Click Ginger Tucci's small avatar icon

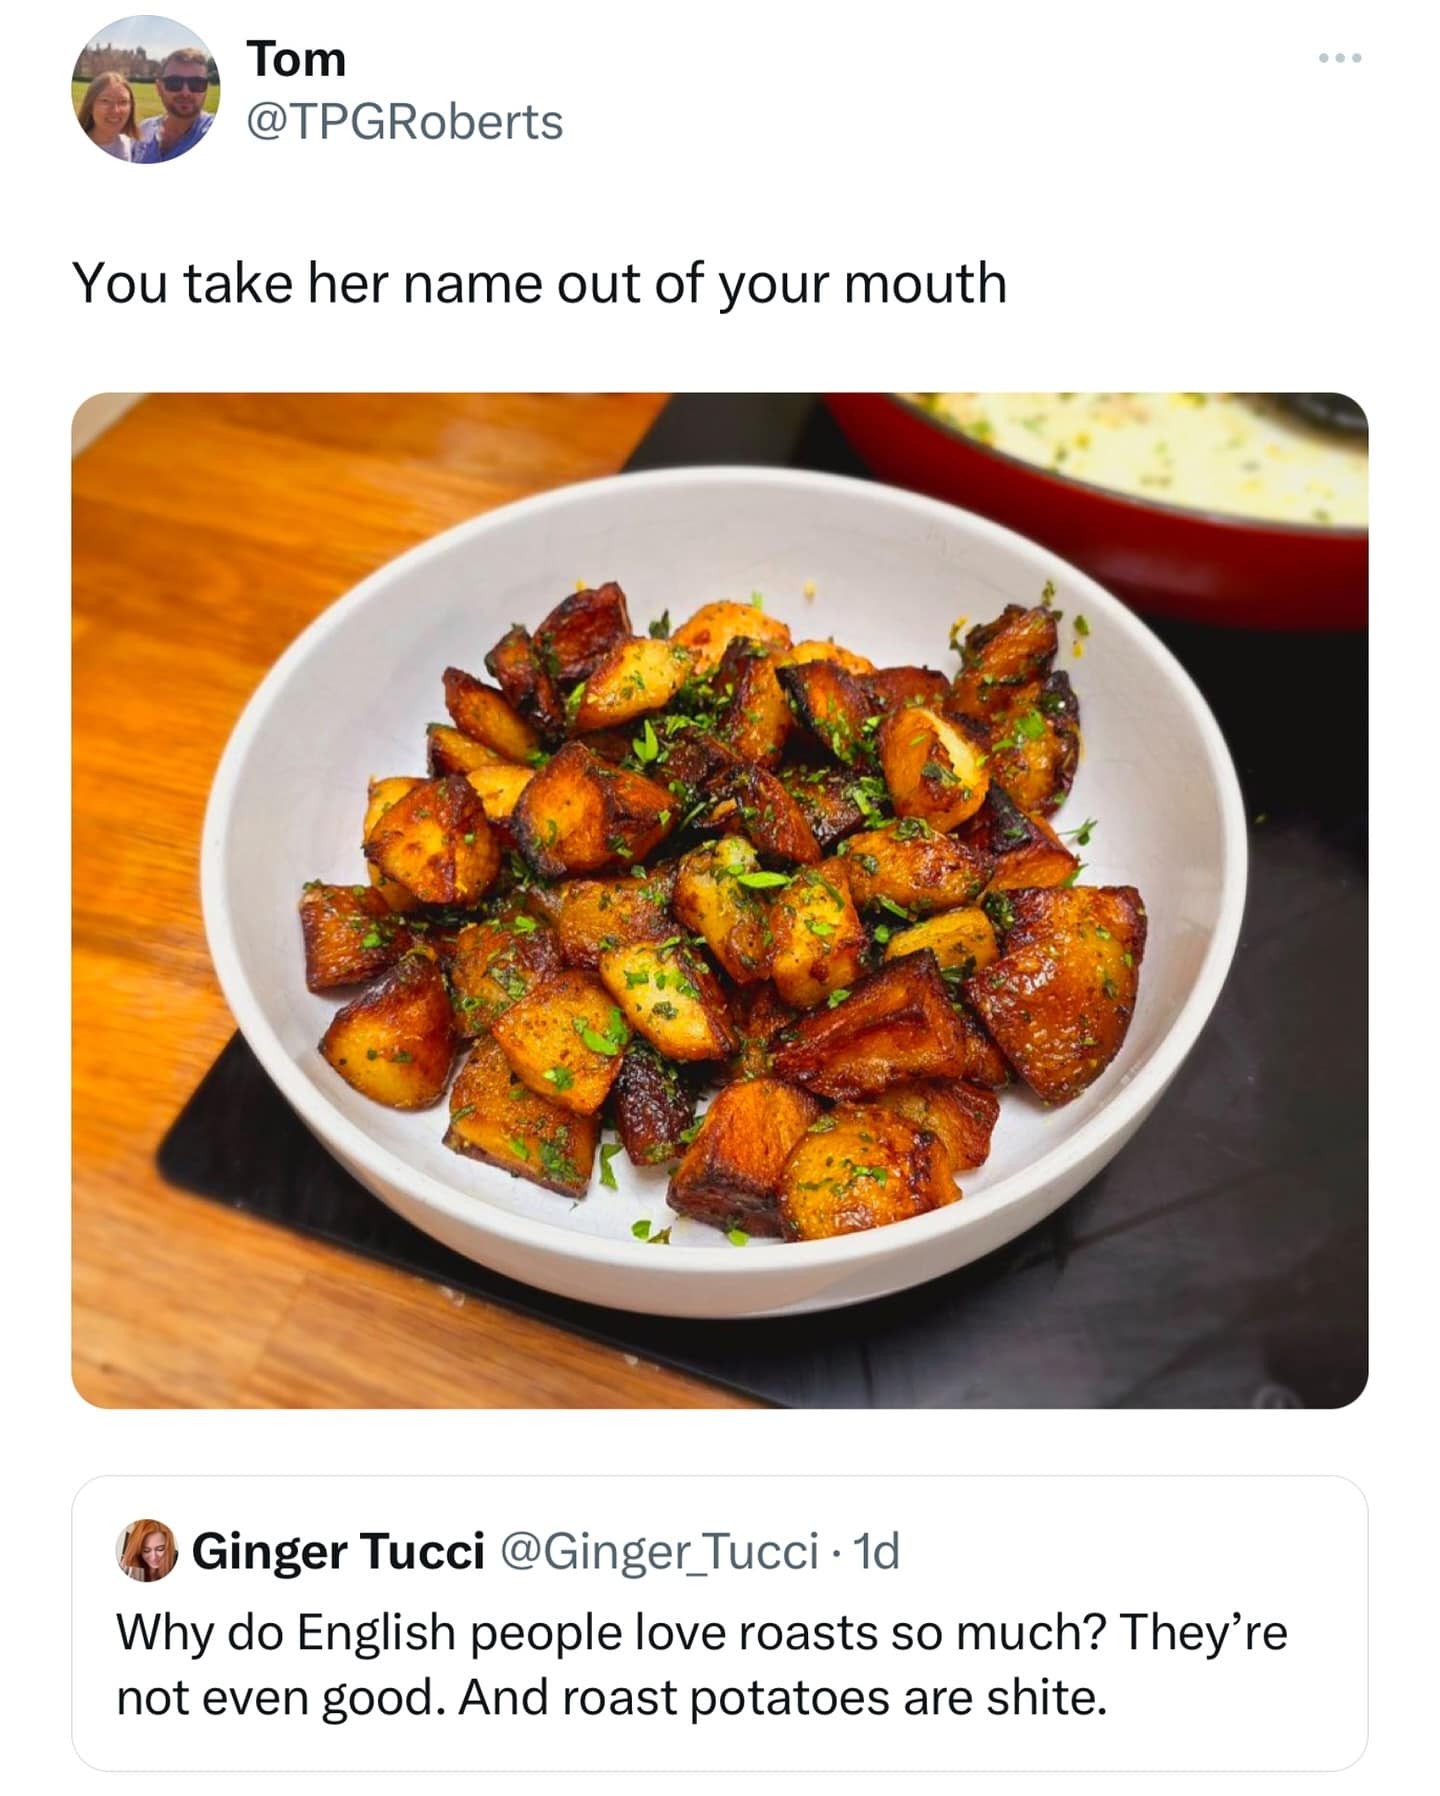click(146, 1551)
